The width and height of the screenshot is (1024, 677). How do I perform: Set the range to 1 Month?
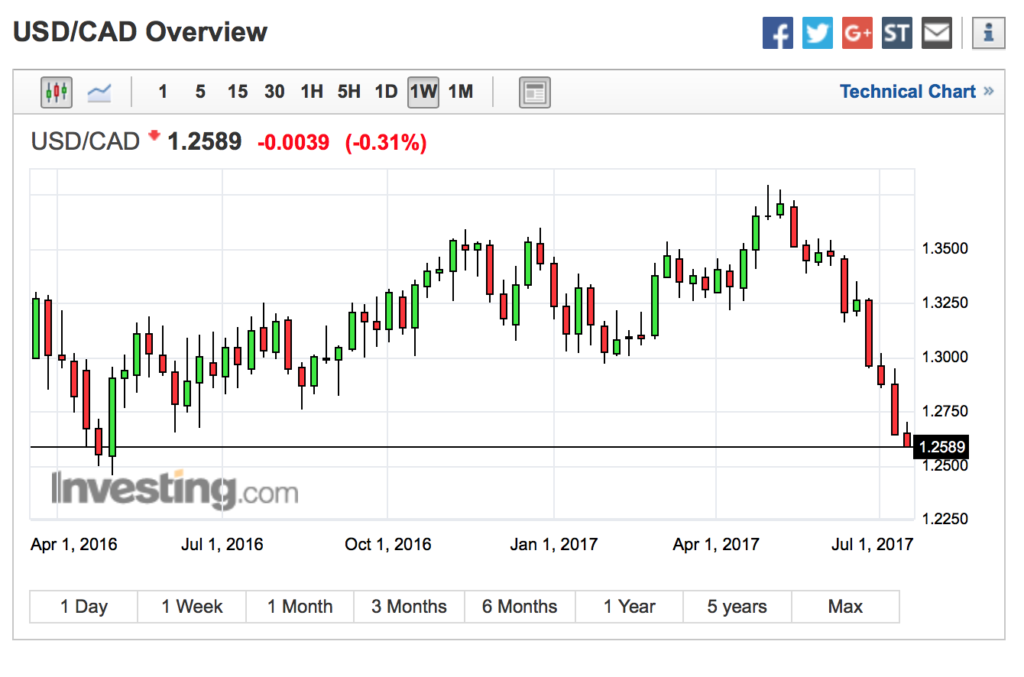pos(300,606)
